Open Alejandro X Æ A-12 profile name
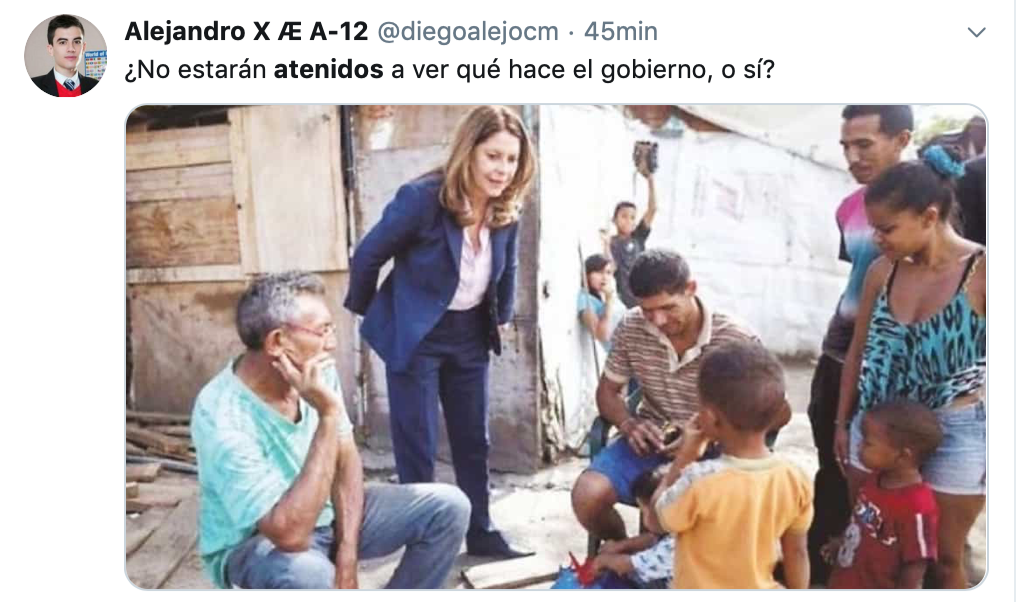The height and width of the screenshot is (602, 1020). 247,31
